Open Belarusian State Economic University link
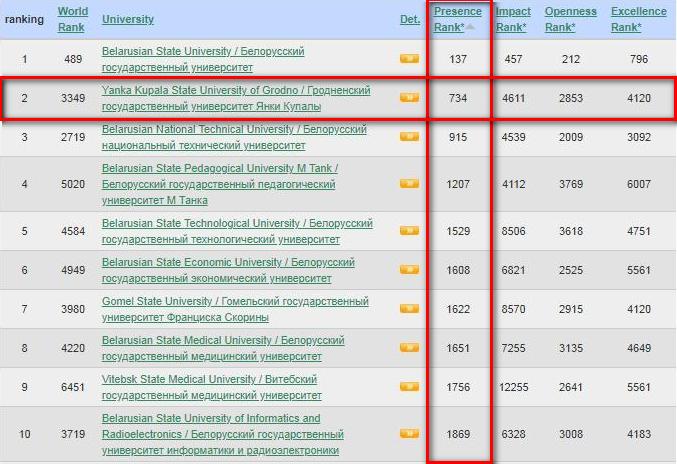This screenshot has width=677, height=464. 228,270
